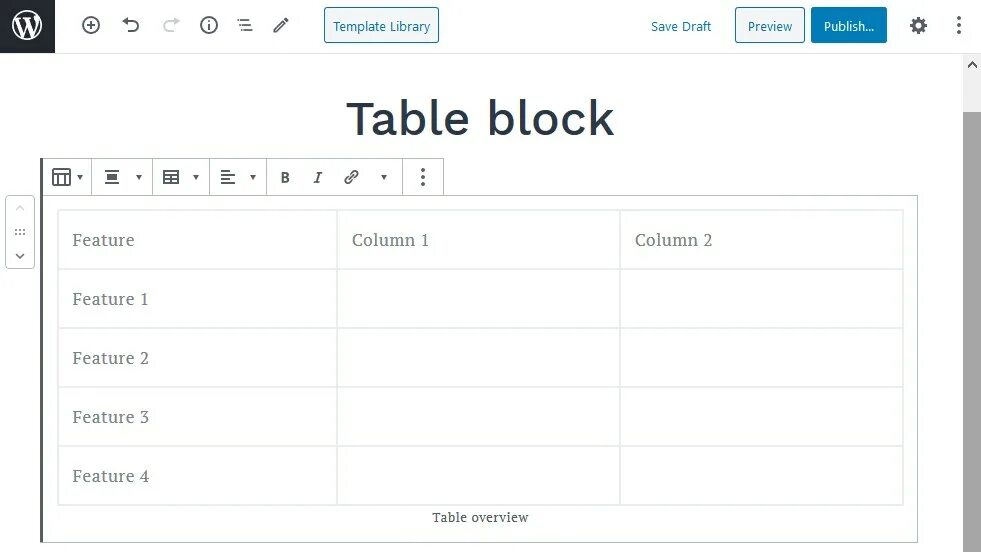Click the Save Draft link
Screen dimensions: 981x552
point(681,26)
